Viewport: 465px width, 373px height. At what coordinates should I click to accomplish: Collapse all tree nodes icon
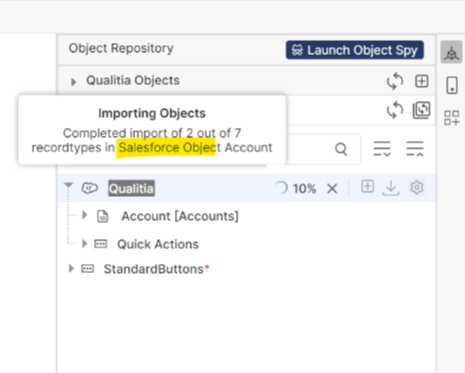click(x=415, y=149)
